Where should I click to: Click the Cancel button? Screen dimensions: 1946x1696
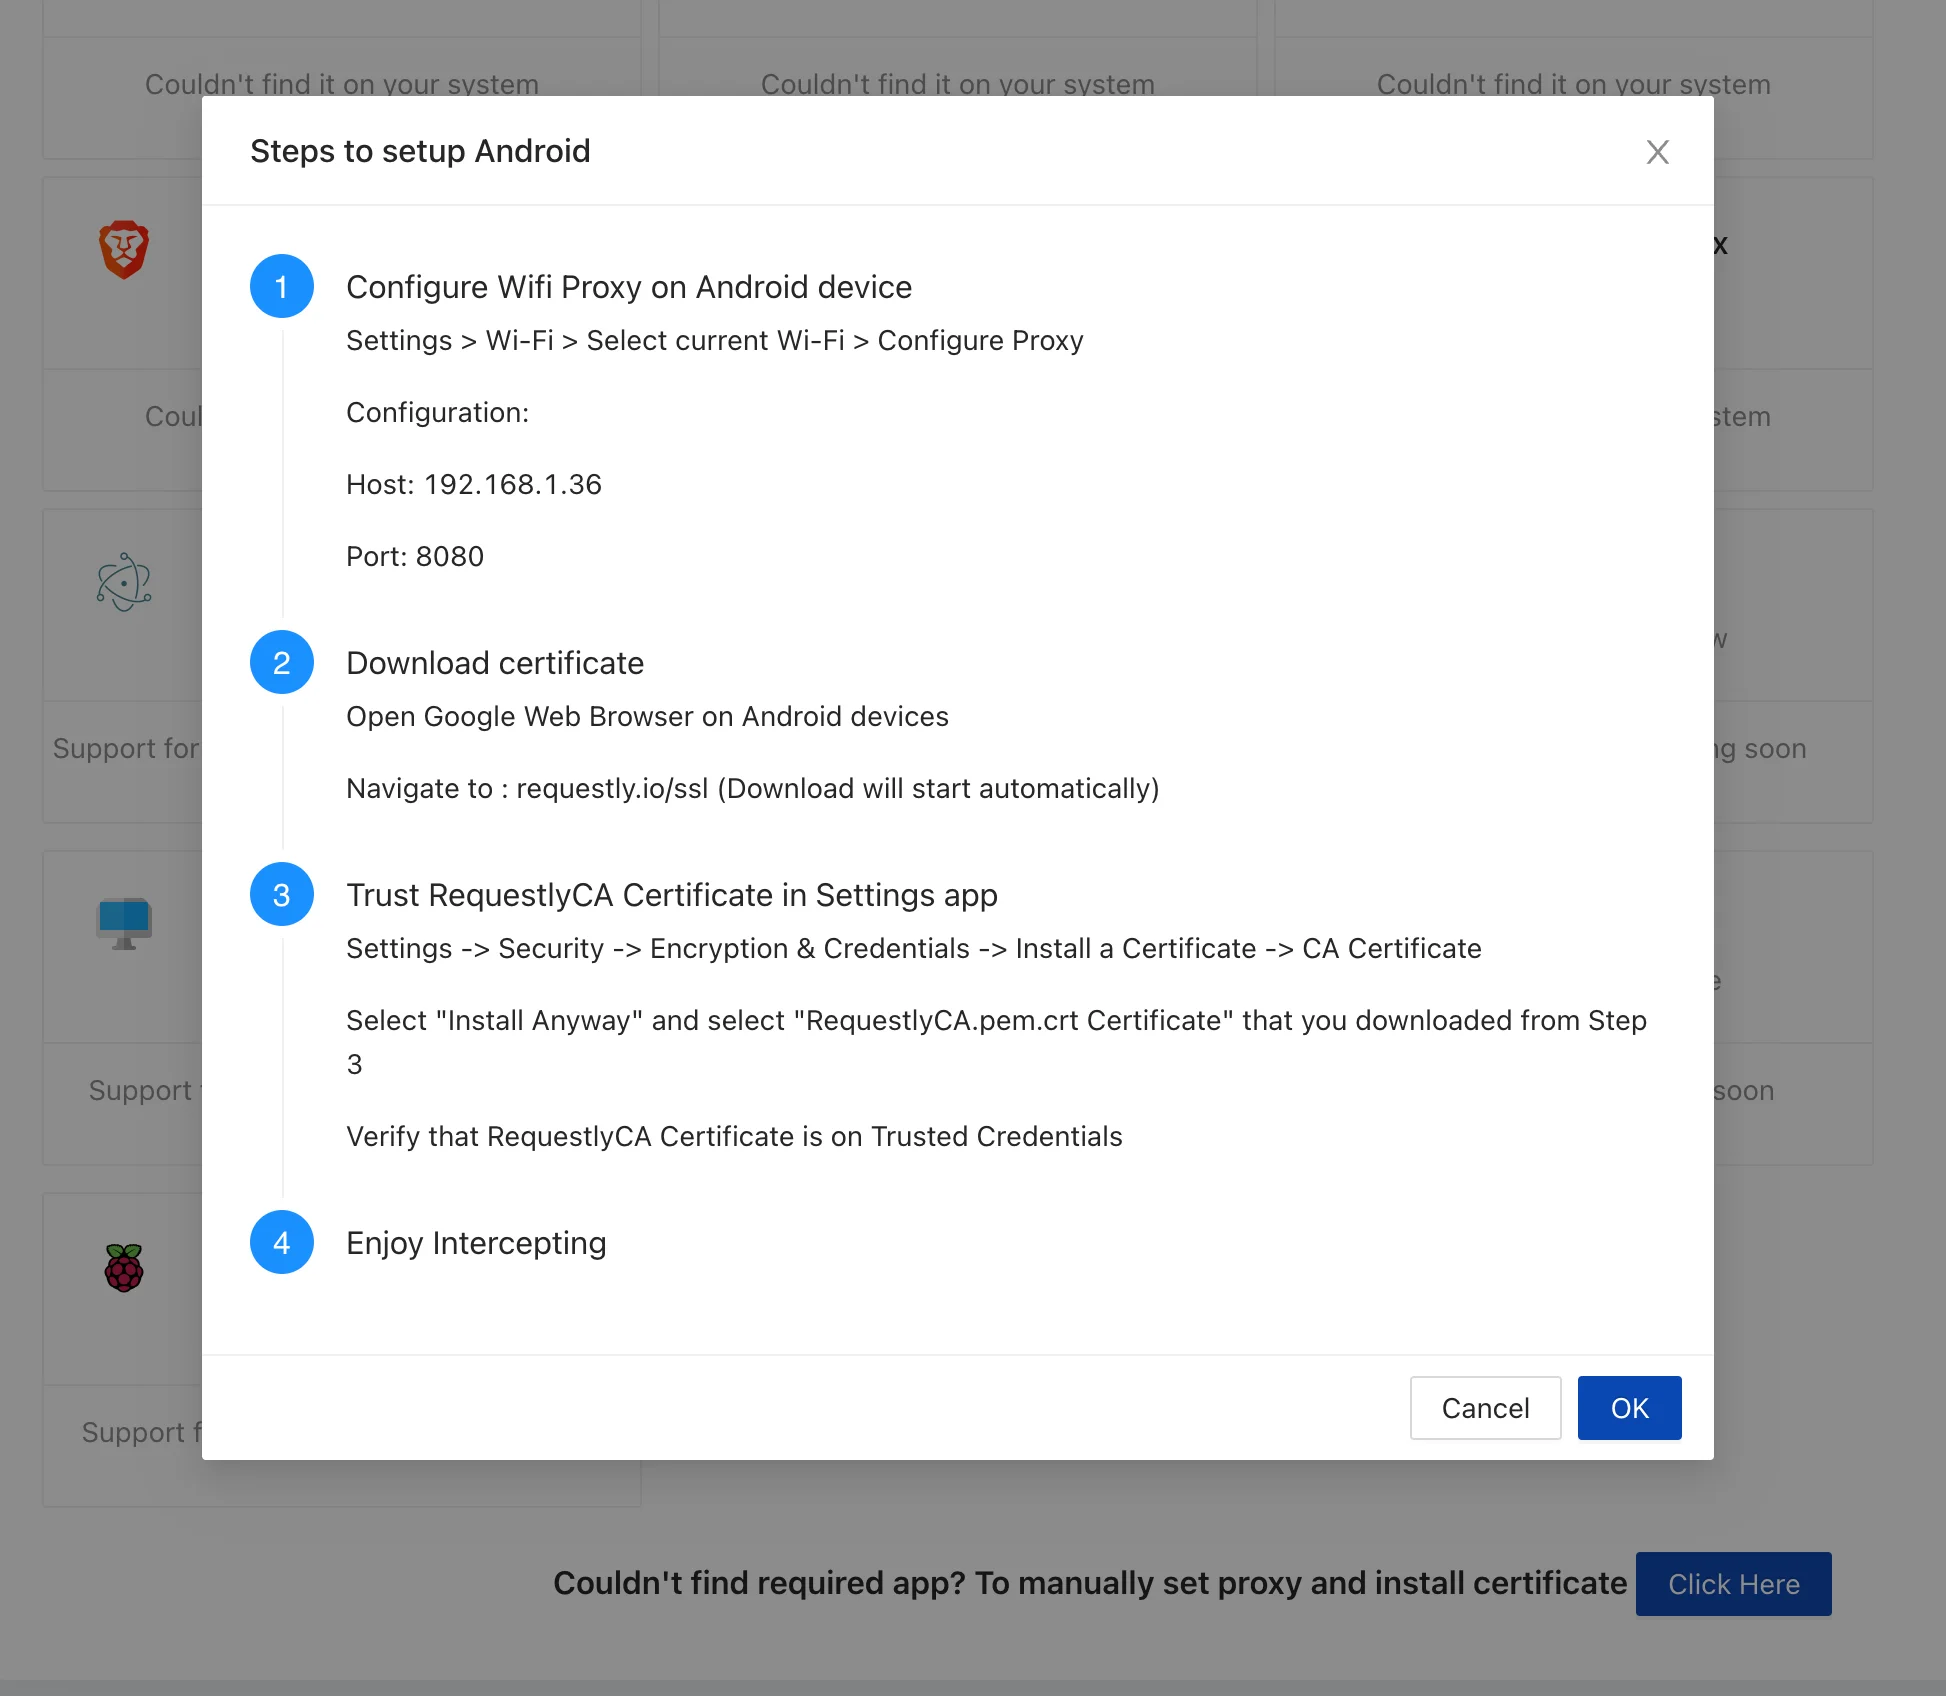[1485, 1408]
